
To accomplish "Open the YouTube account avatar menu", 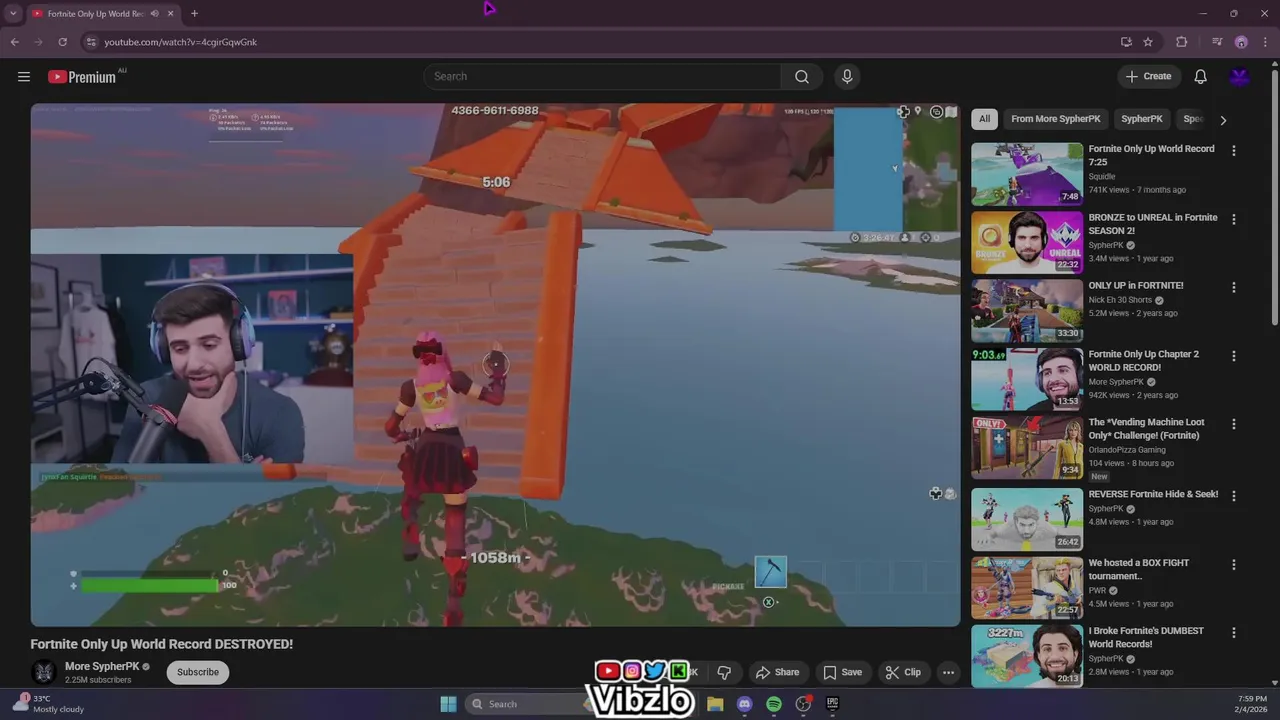I will click(1240, 77).
